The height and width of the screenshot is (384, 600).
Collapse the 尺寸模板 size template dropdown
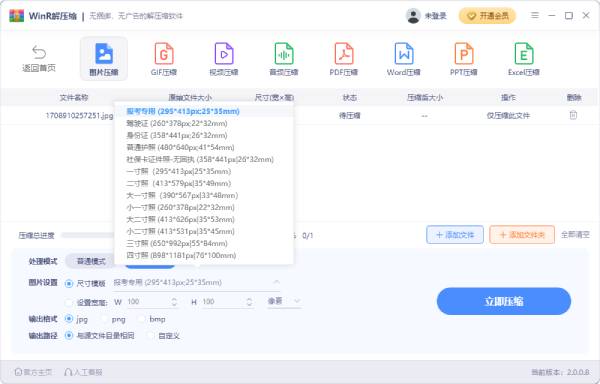coord(276,282)
